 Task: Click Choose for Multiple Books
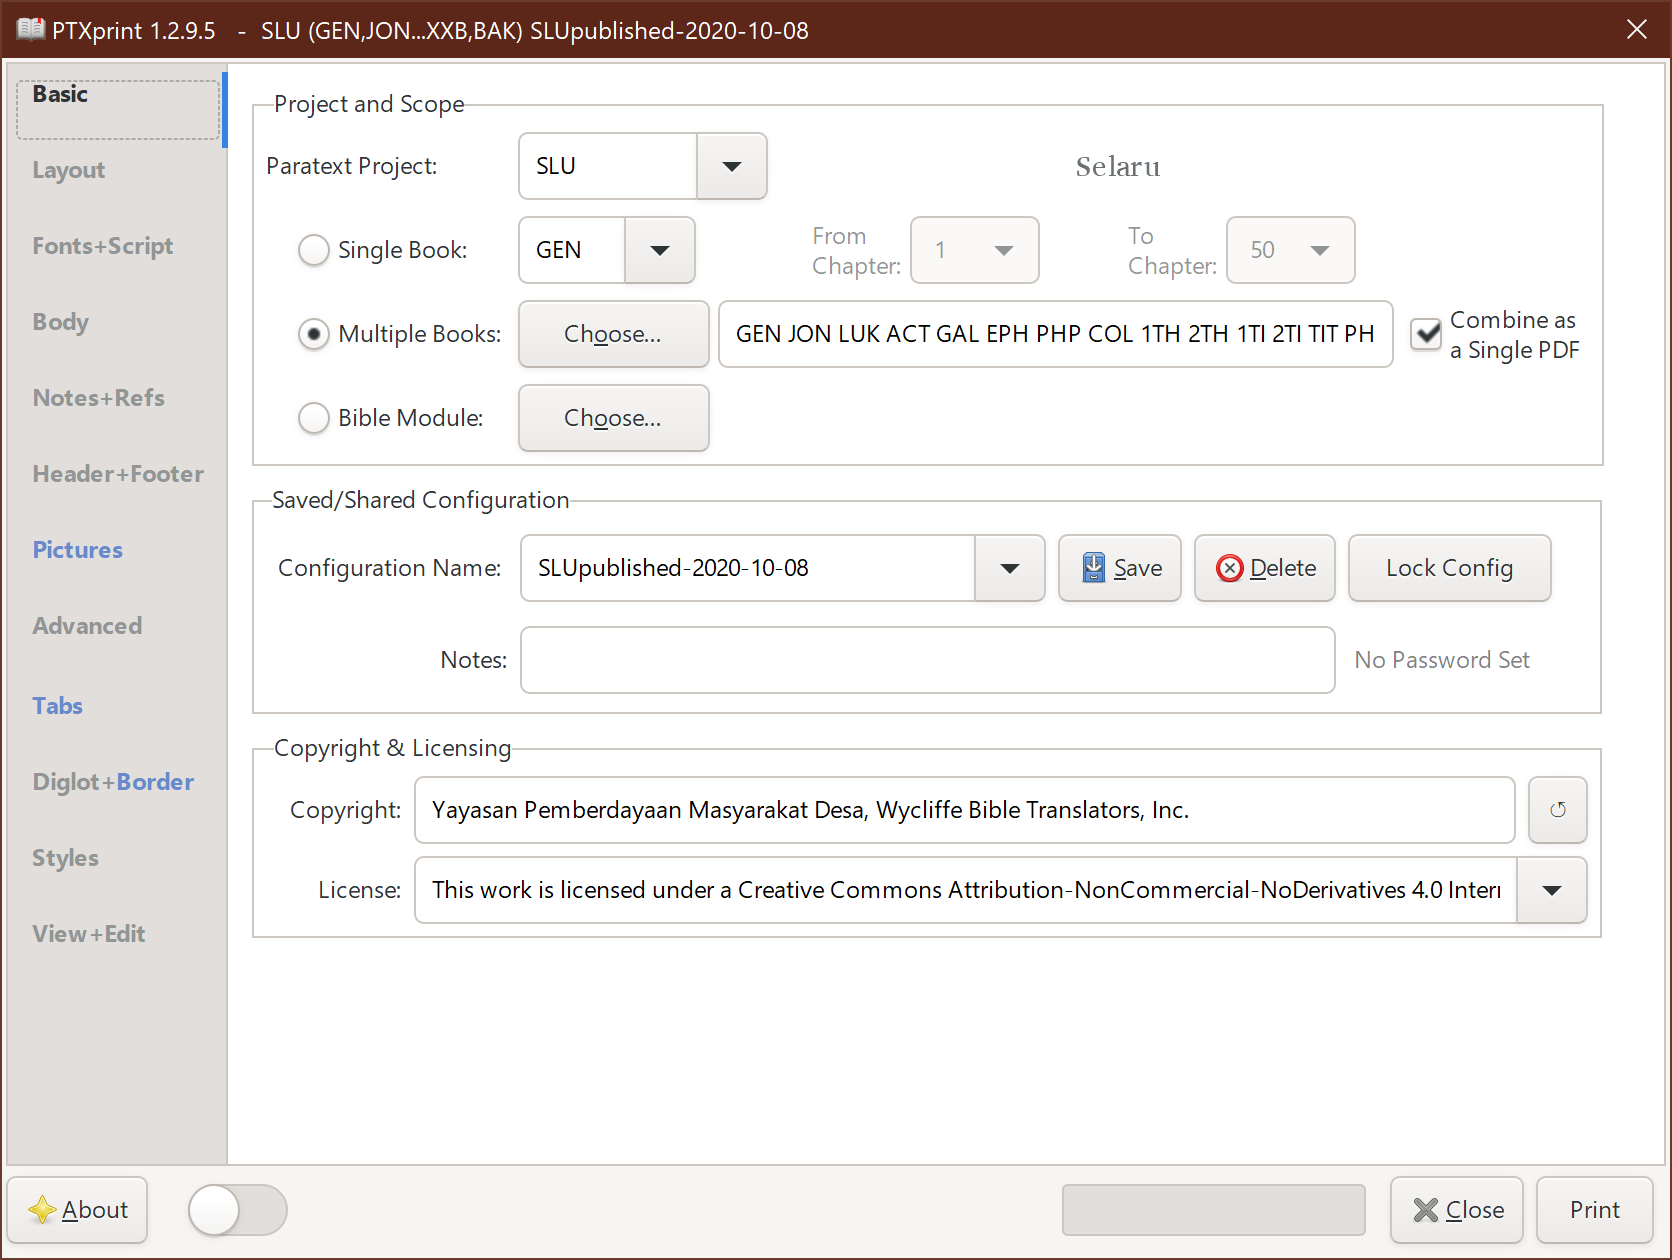(x=613, y=334)
